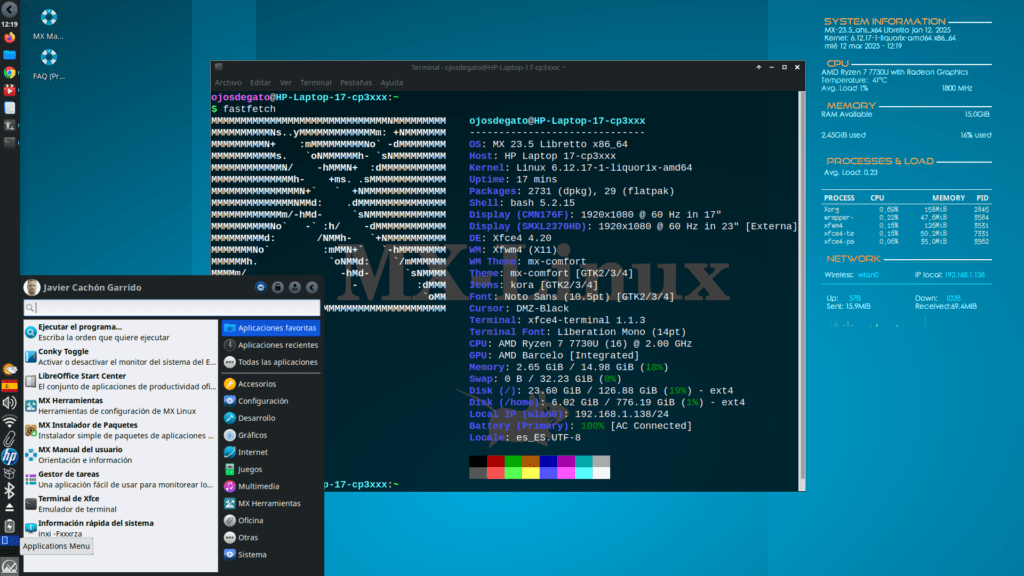Open MX Manual del usuario from favorites
The width and height of the screenshot is (1024, 576).
pos(121,455)
